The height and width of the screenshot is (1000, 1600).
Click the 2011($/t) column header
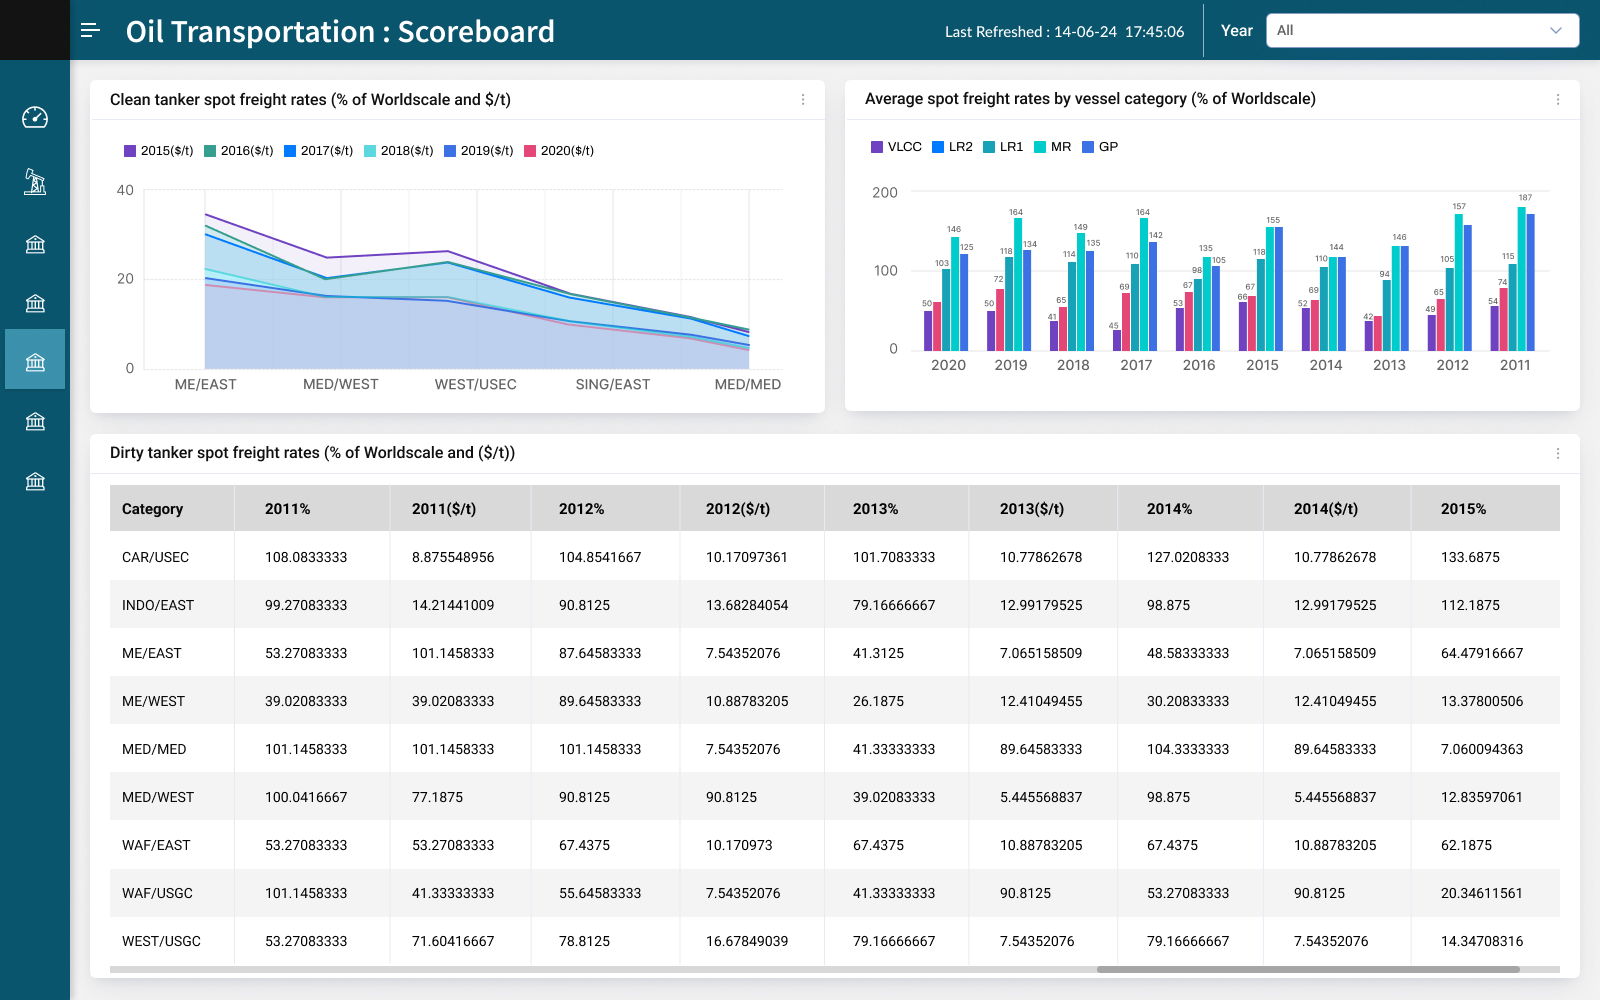pyautogui.click(x=443, y=509)
